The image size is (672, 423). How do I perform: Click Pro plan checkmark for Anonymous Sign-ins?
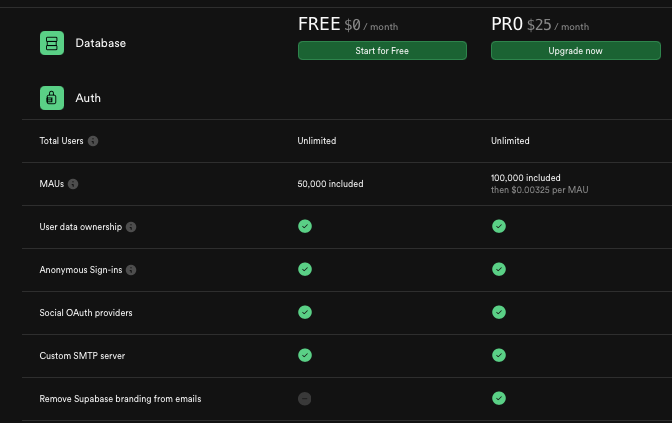coord(499,269)
